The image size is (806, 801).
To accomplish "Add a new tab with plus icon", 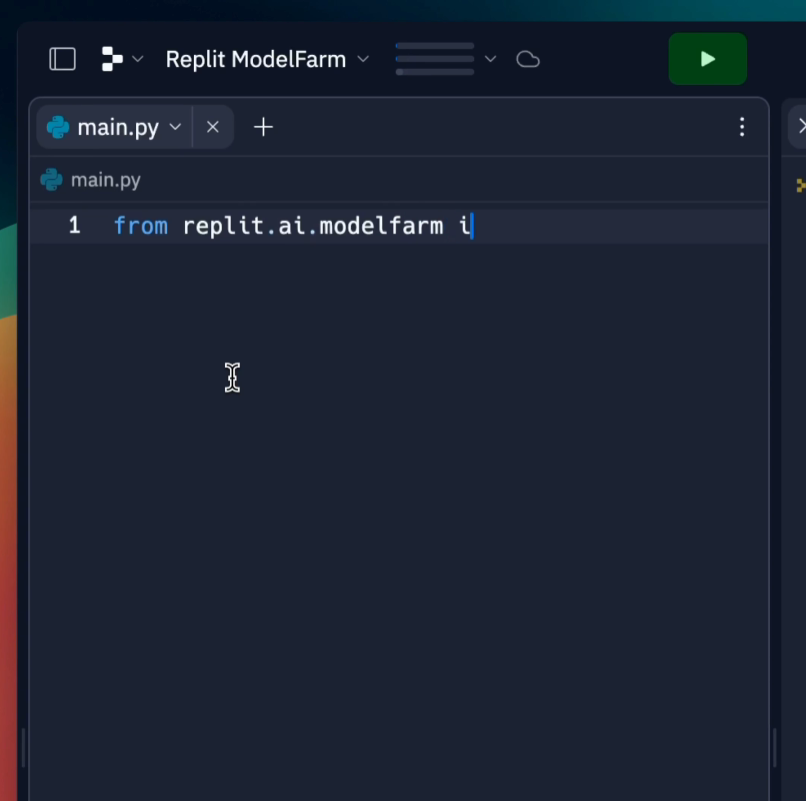I will (x=263, y=127).
